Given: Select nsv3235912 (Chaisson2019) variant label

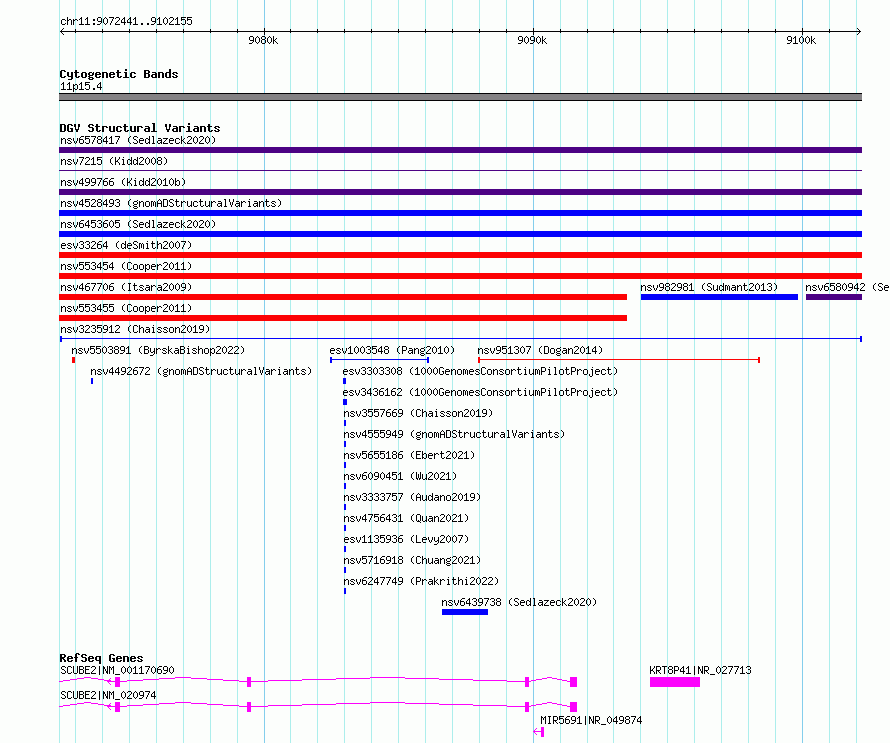Looking at the screenshot, I should 135,329.
